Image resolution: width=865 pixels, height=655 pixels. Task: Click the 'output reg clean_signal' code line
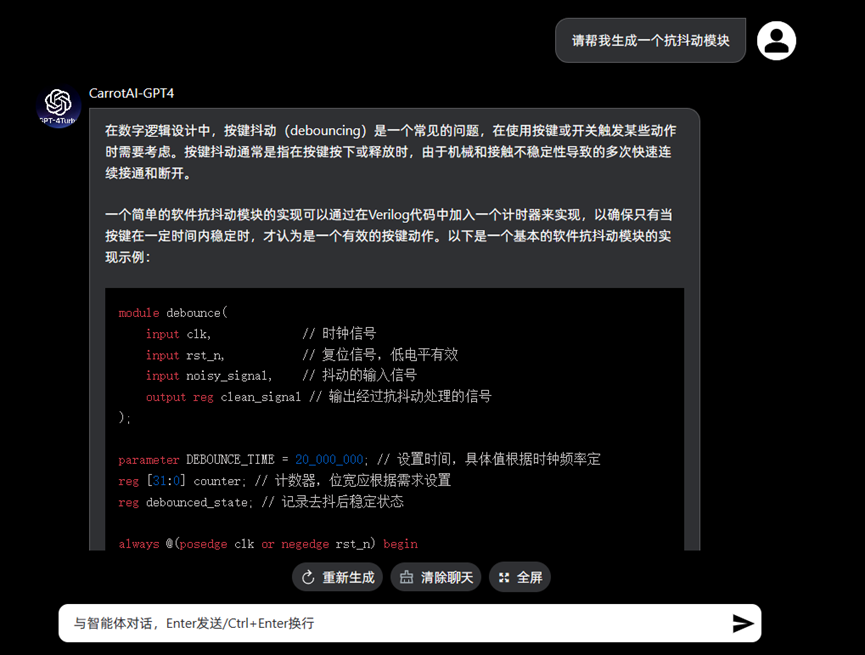click(318, 396)
